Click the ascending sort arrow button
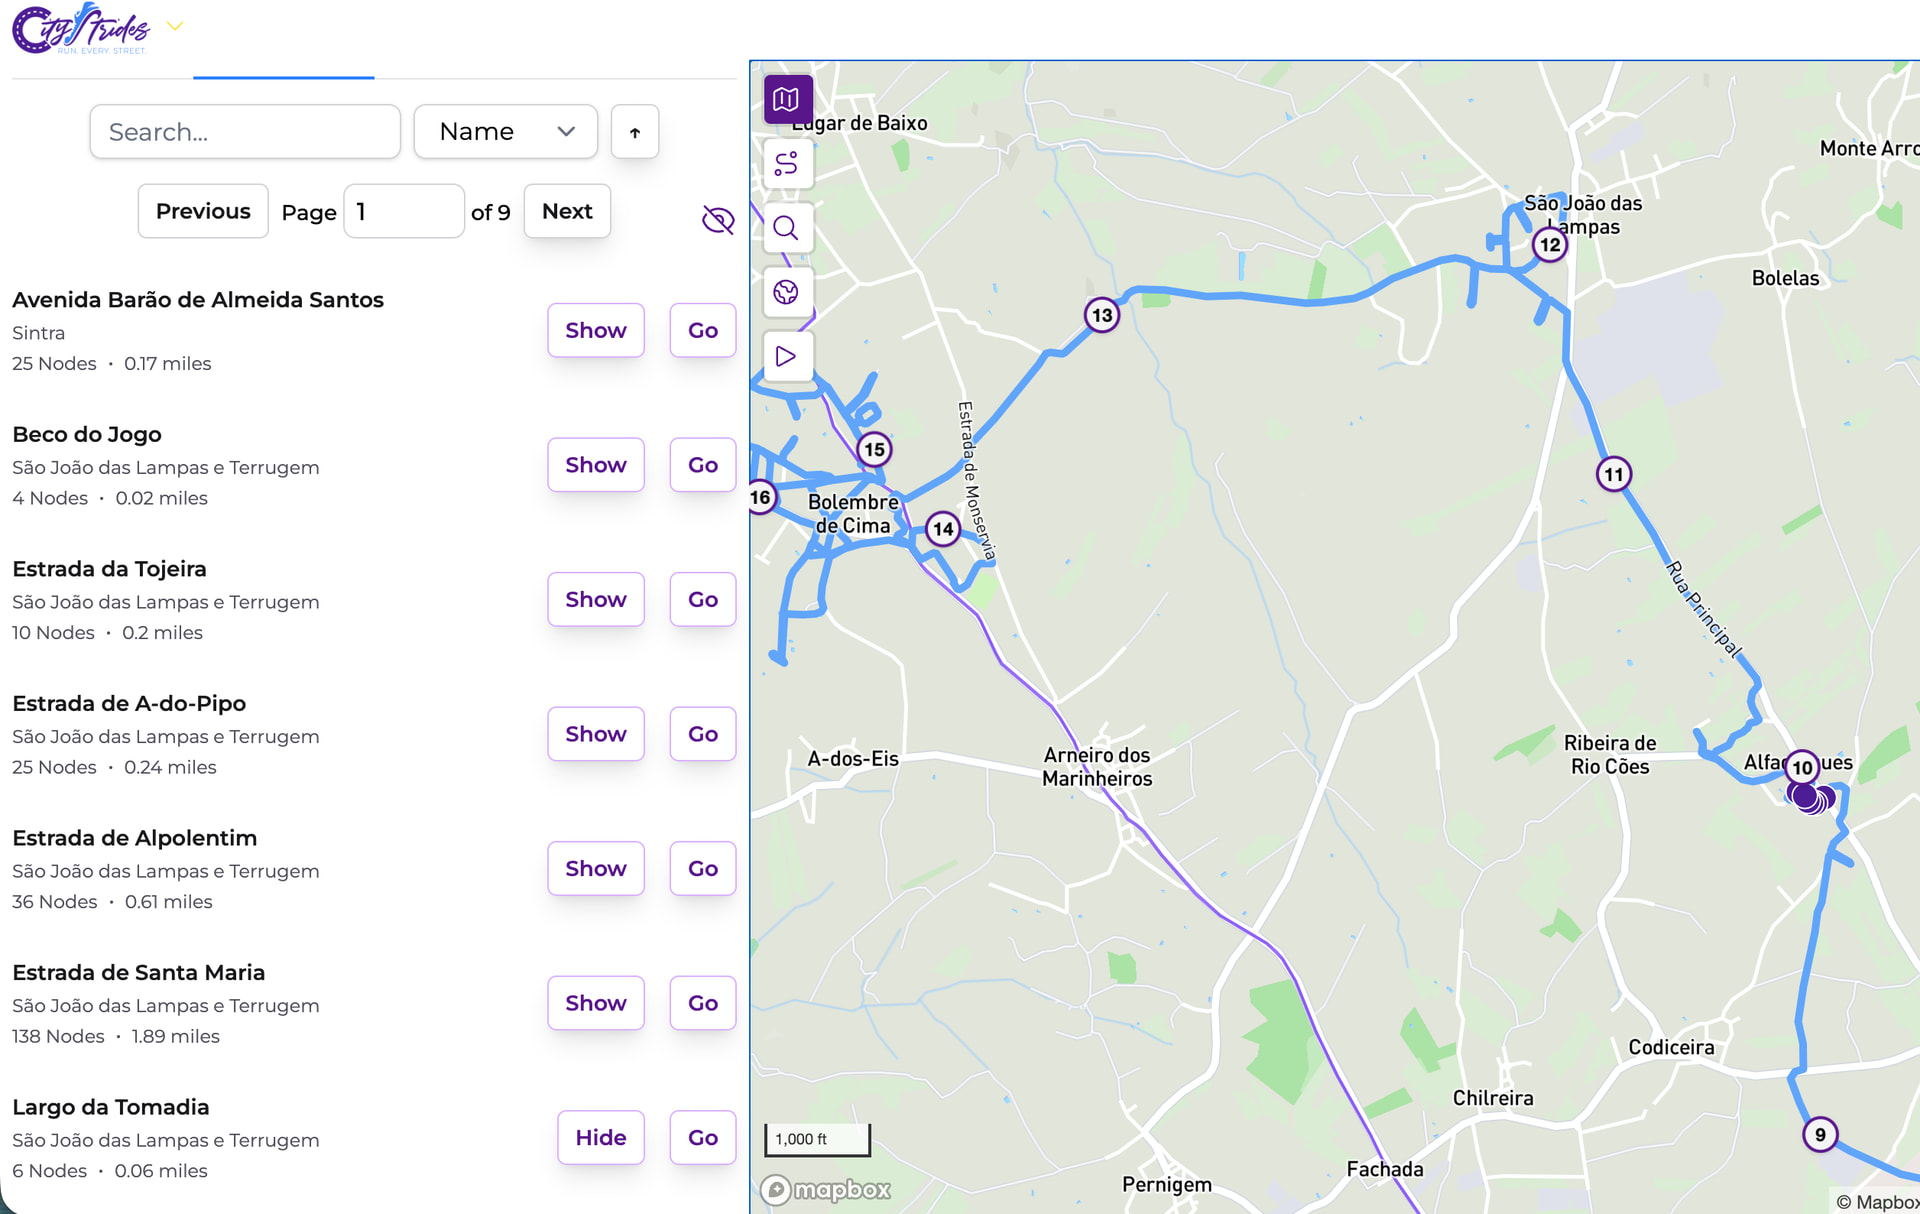This screenshot has height=1214, width=1920. 635,132
